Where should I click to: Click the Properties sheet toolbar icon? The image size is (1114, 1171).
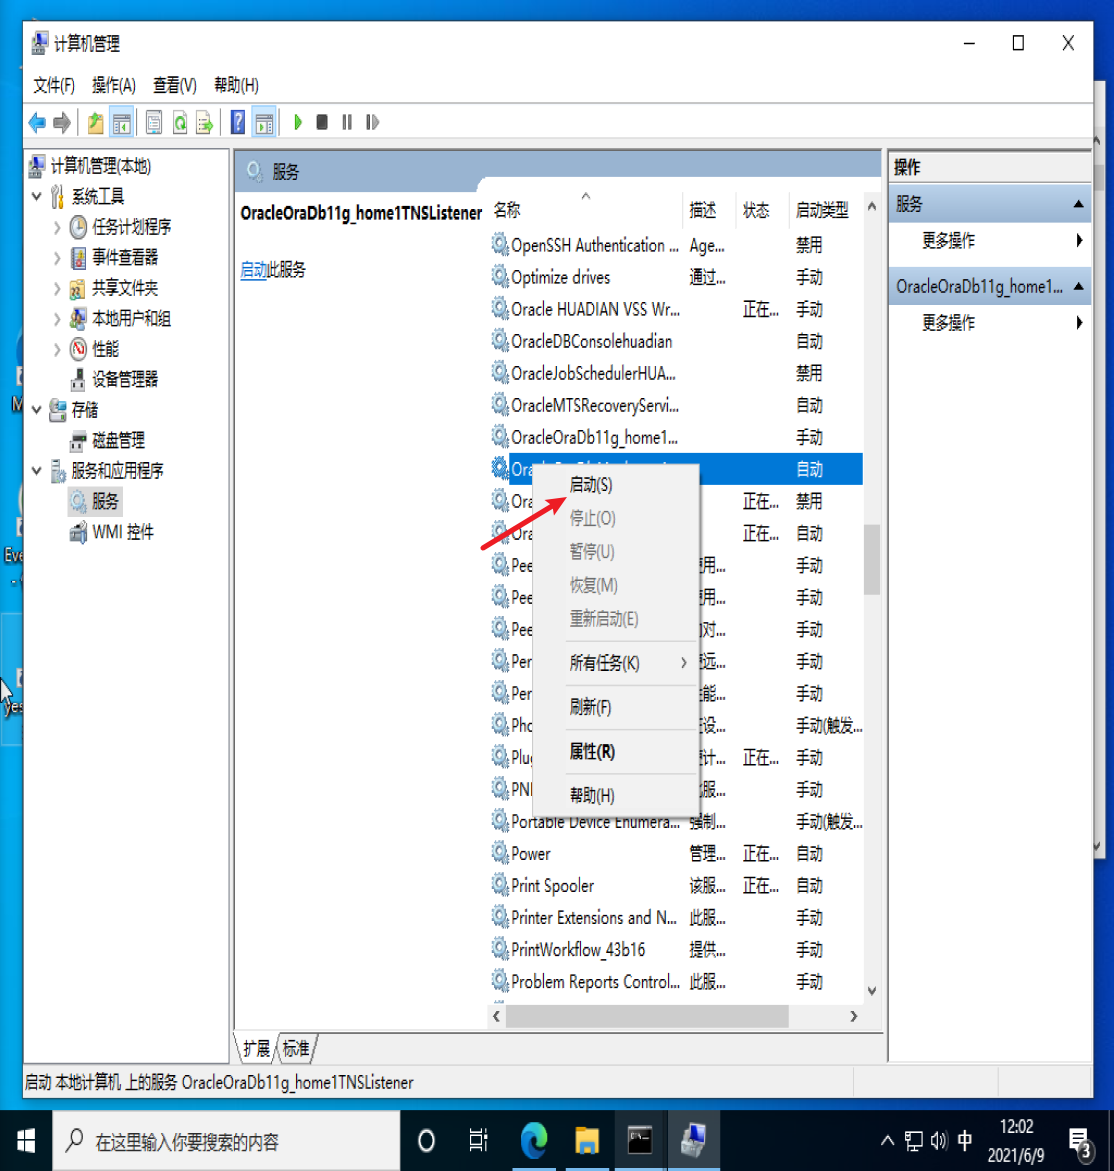click(x=154, y=122)
